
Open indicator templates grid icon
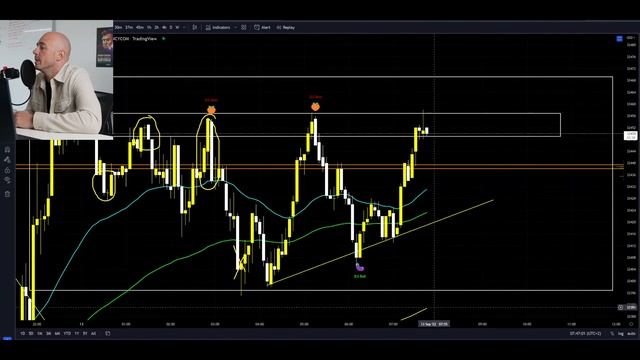pos(244,27)
